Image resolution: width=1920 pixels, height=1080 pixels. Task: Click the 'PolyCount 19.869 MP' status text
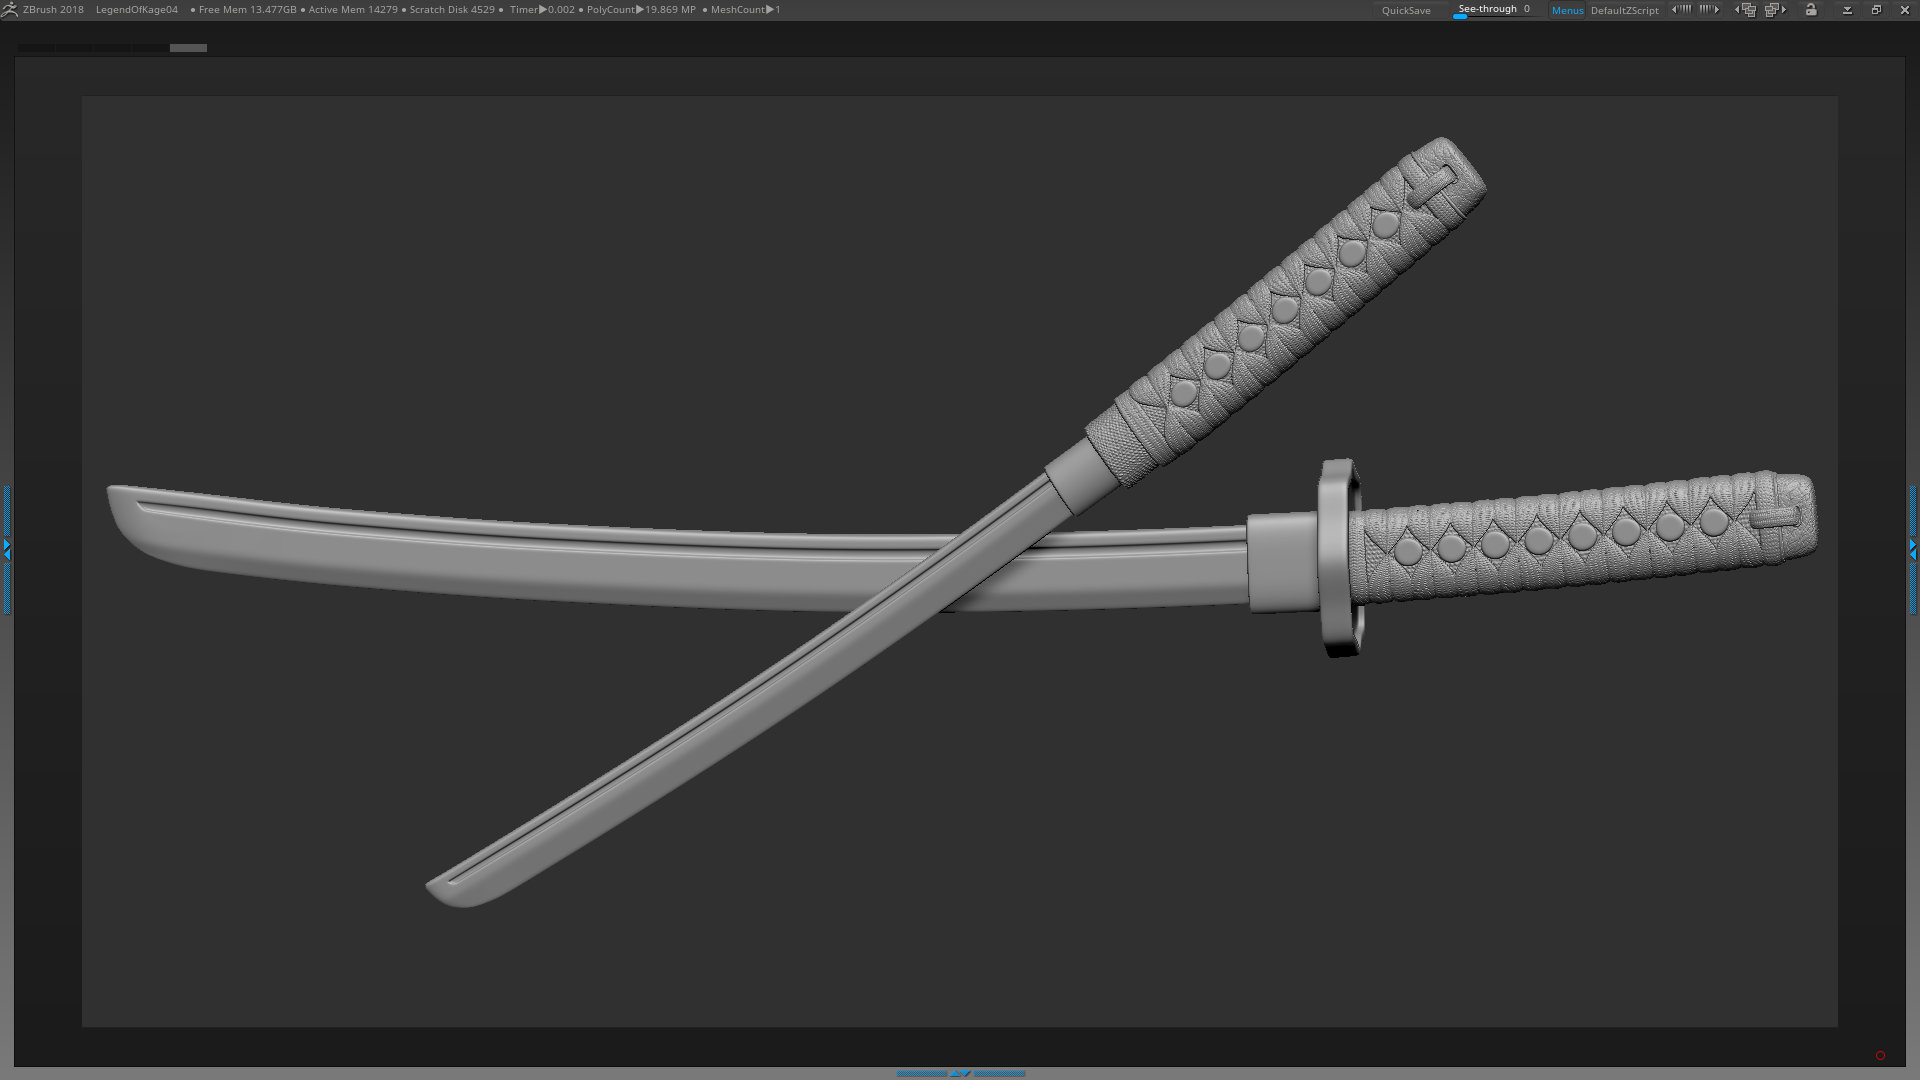click(641, 10)
